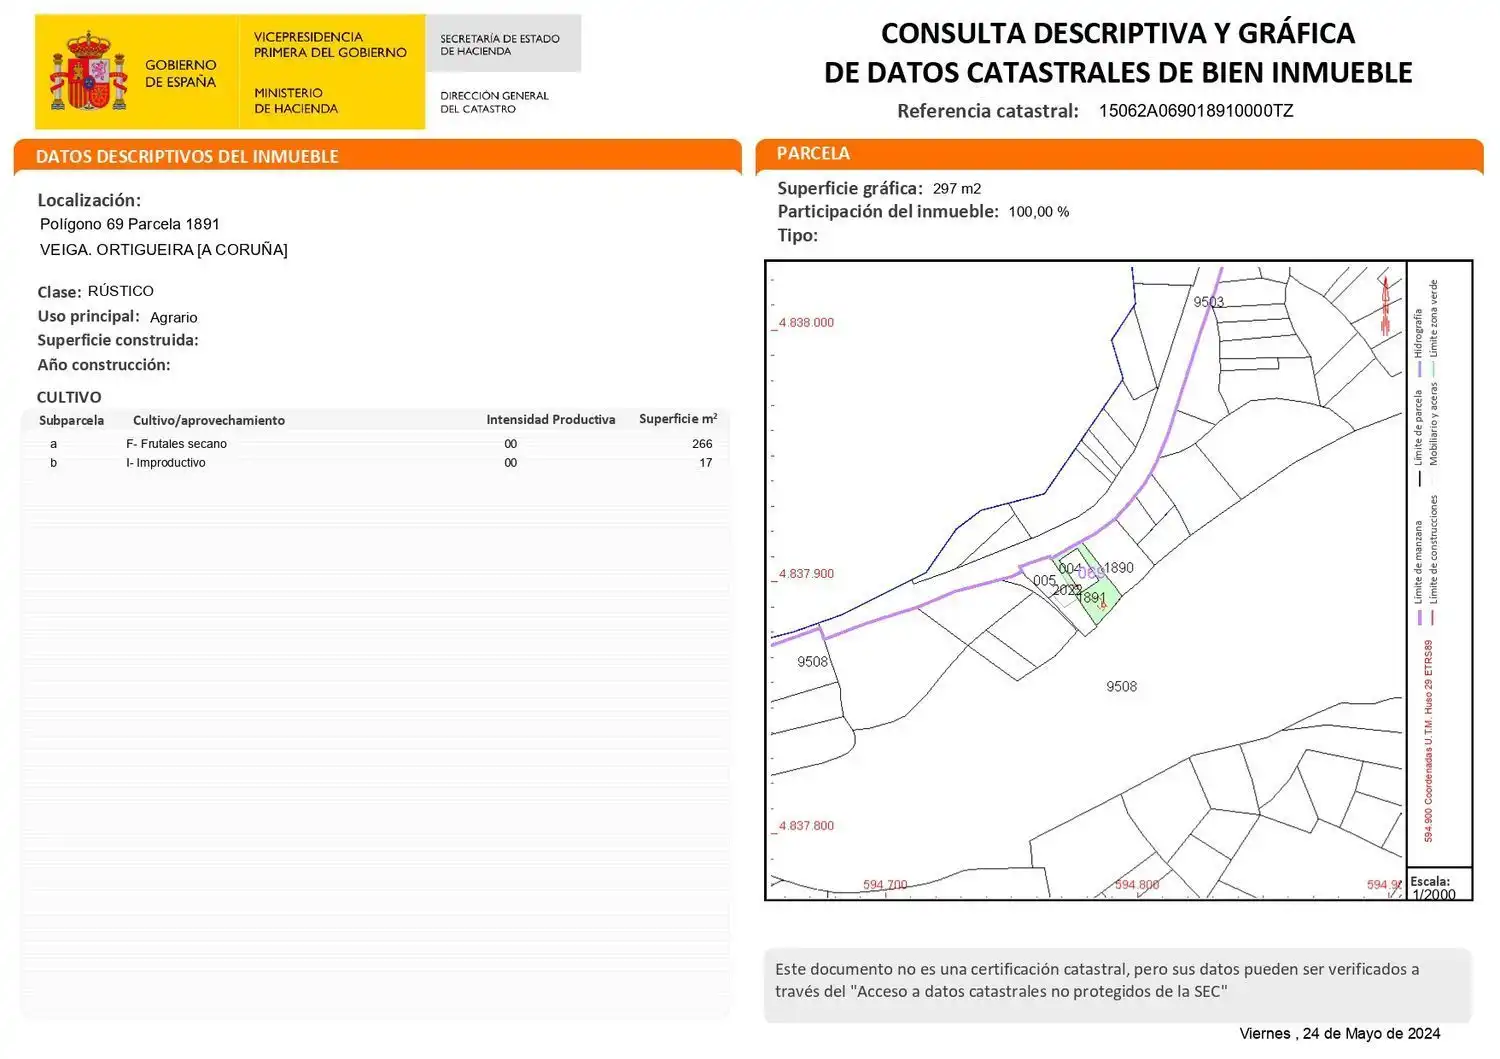Click the Escala 1/2000 box
This screenshot has width=1500, height=1059.
1439,885
